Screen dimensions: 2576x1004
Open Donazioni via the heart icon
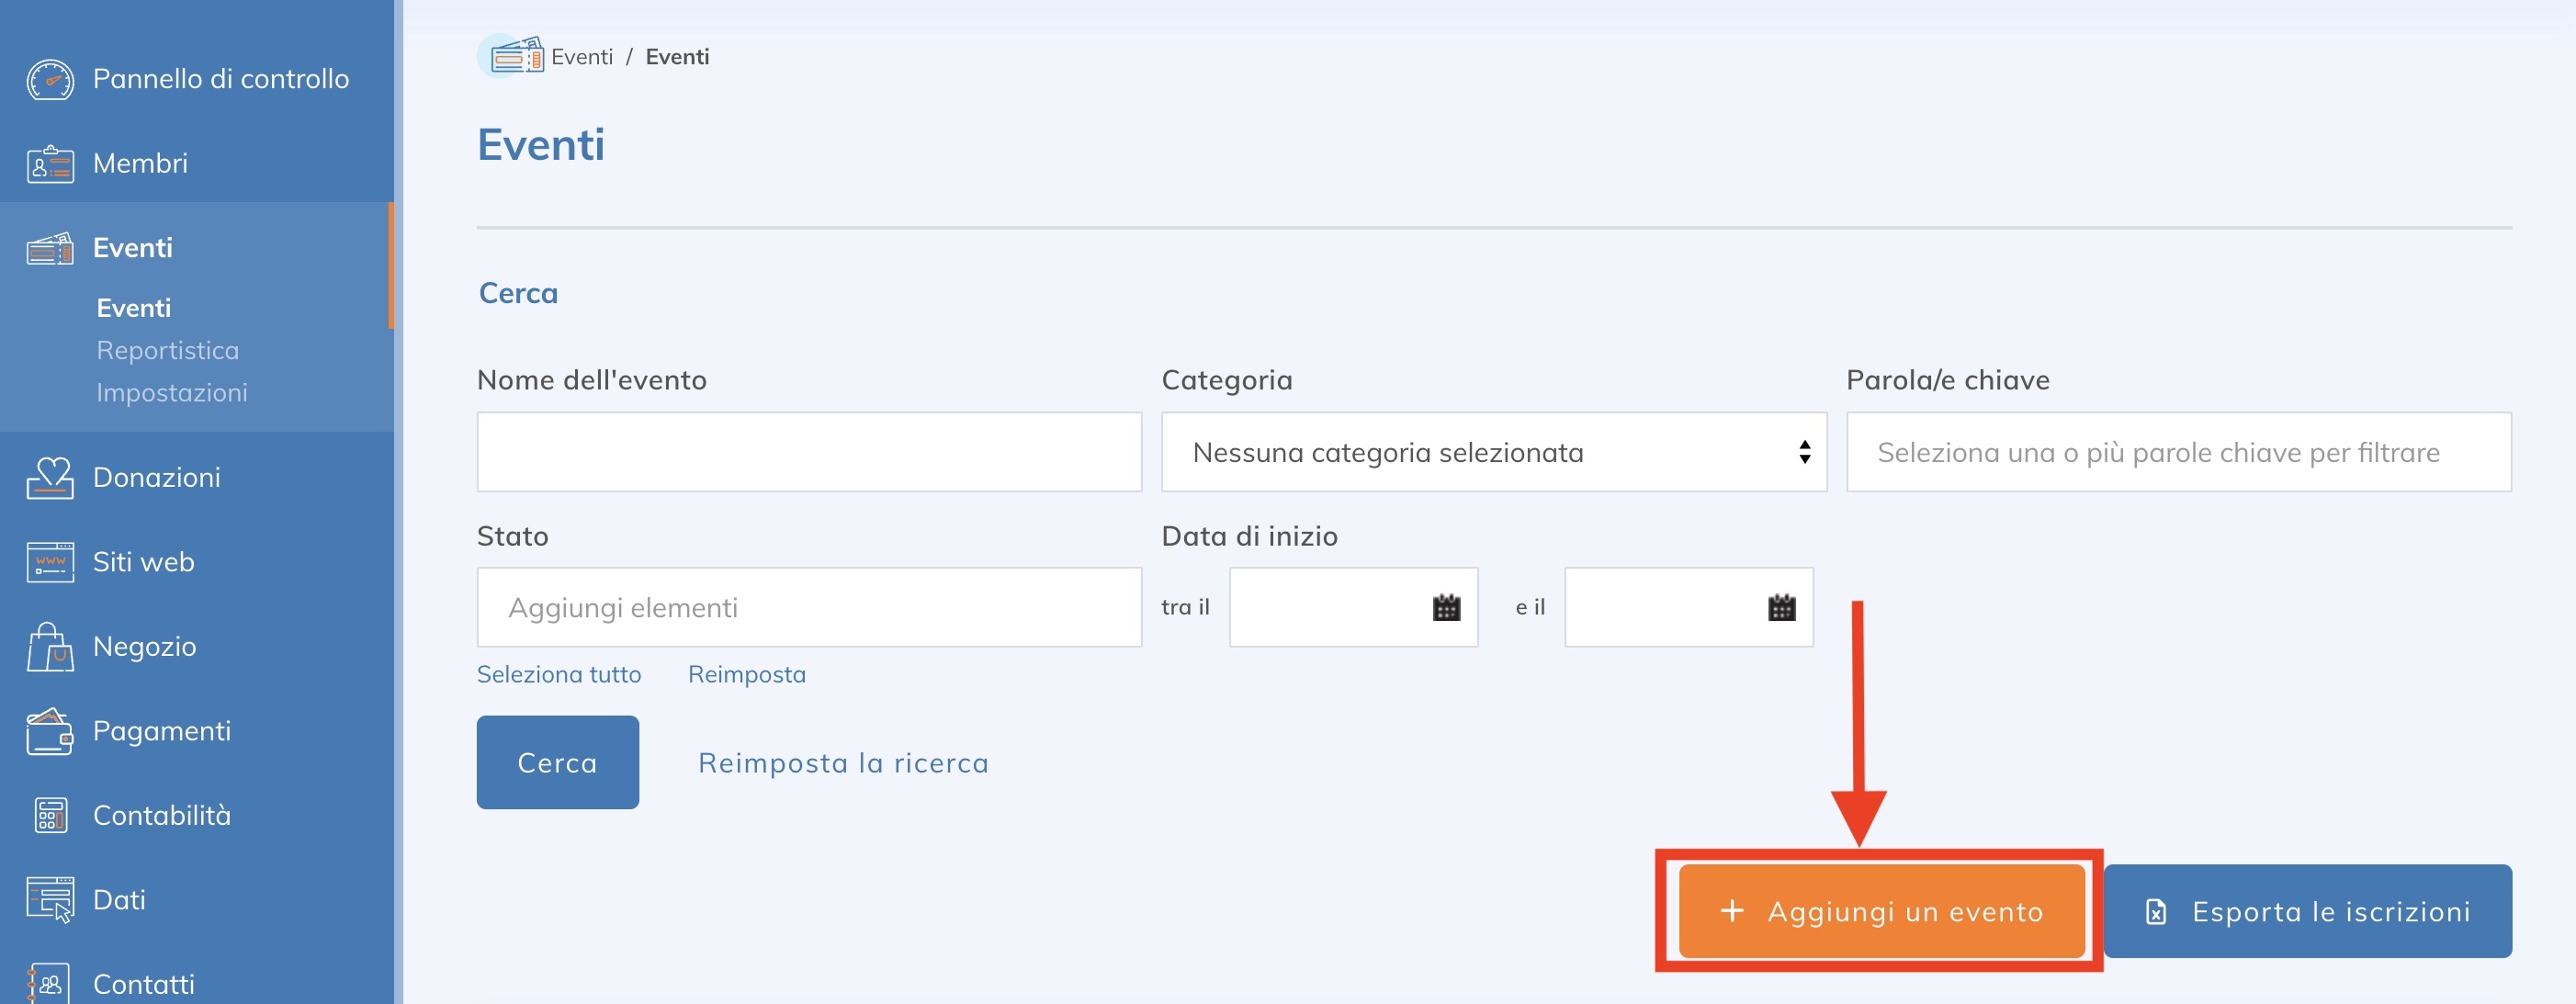(50, 477)
